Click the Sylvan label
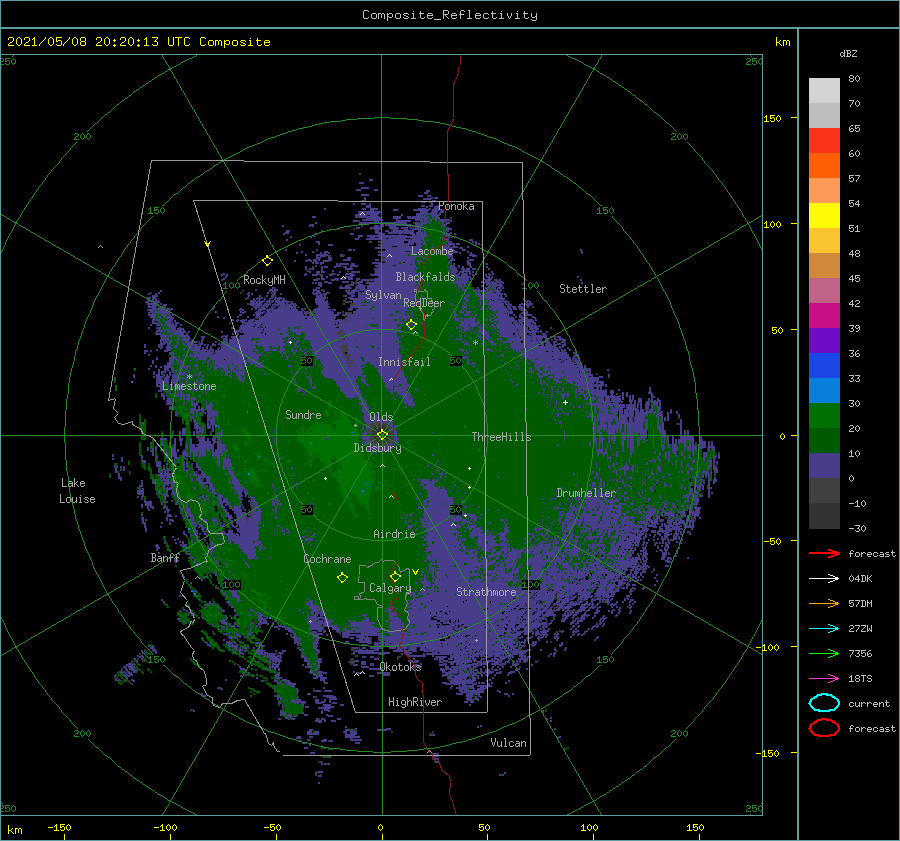Viewport: 900px width, 841px height. click(x=383, y=295)
